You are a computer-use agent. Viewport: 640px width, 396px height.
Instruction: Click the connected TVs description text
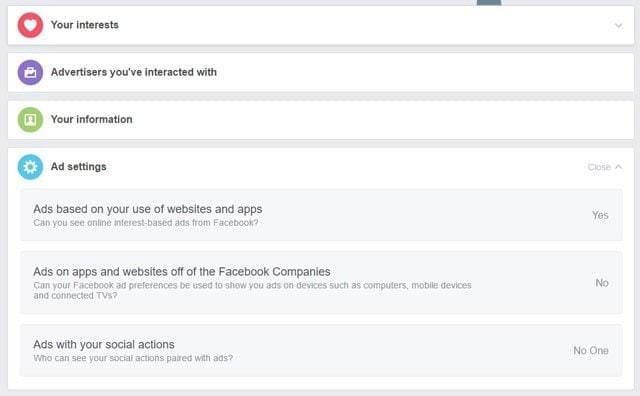click(252, 290)
